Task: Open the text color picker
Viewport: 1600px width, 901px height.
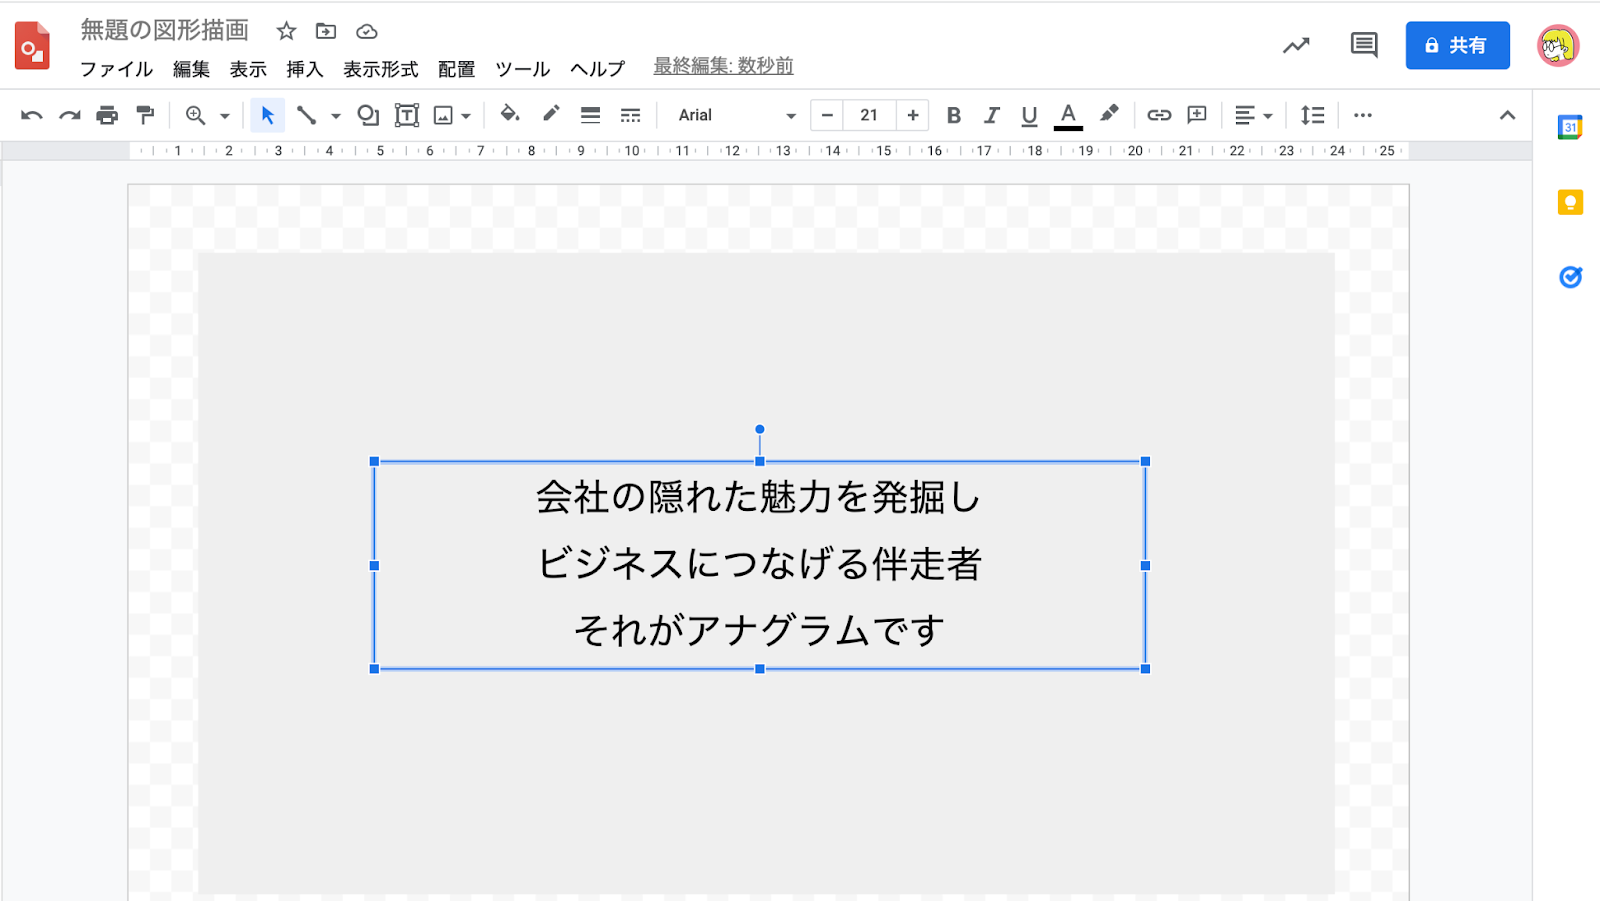Action: click(1068, 116)
